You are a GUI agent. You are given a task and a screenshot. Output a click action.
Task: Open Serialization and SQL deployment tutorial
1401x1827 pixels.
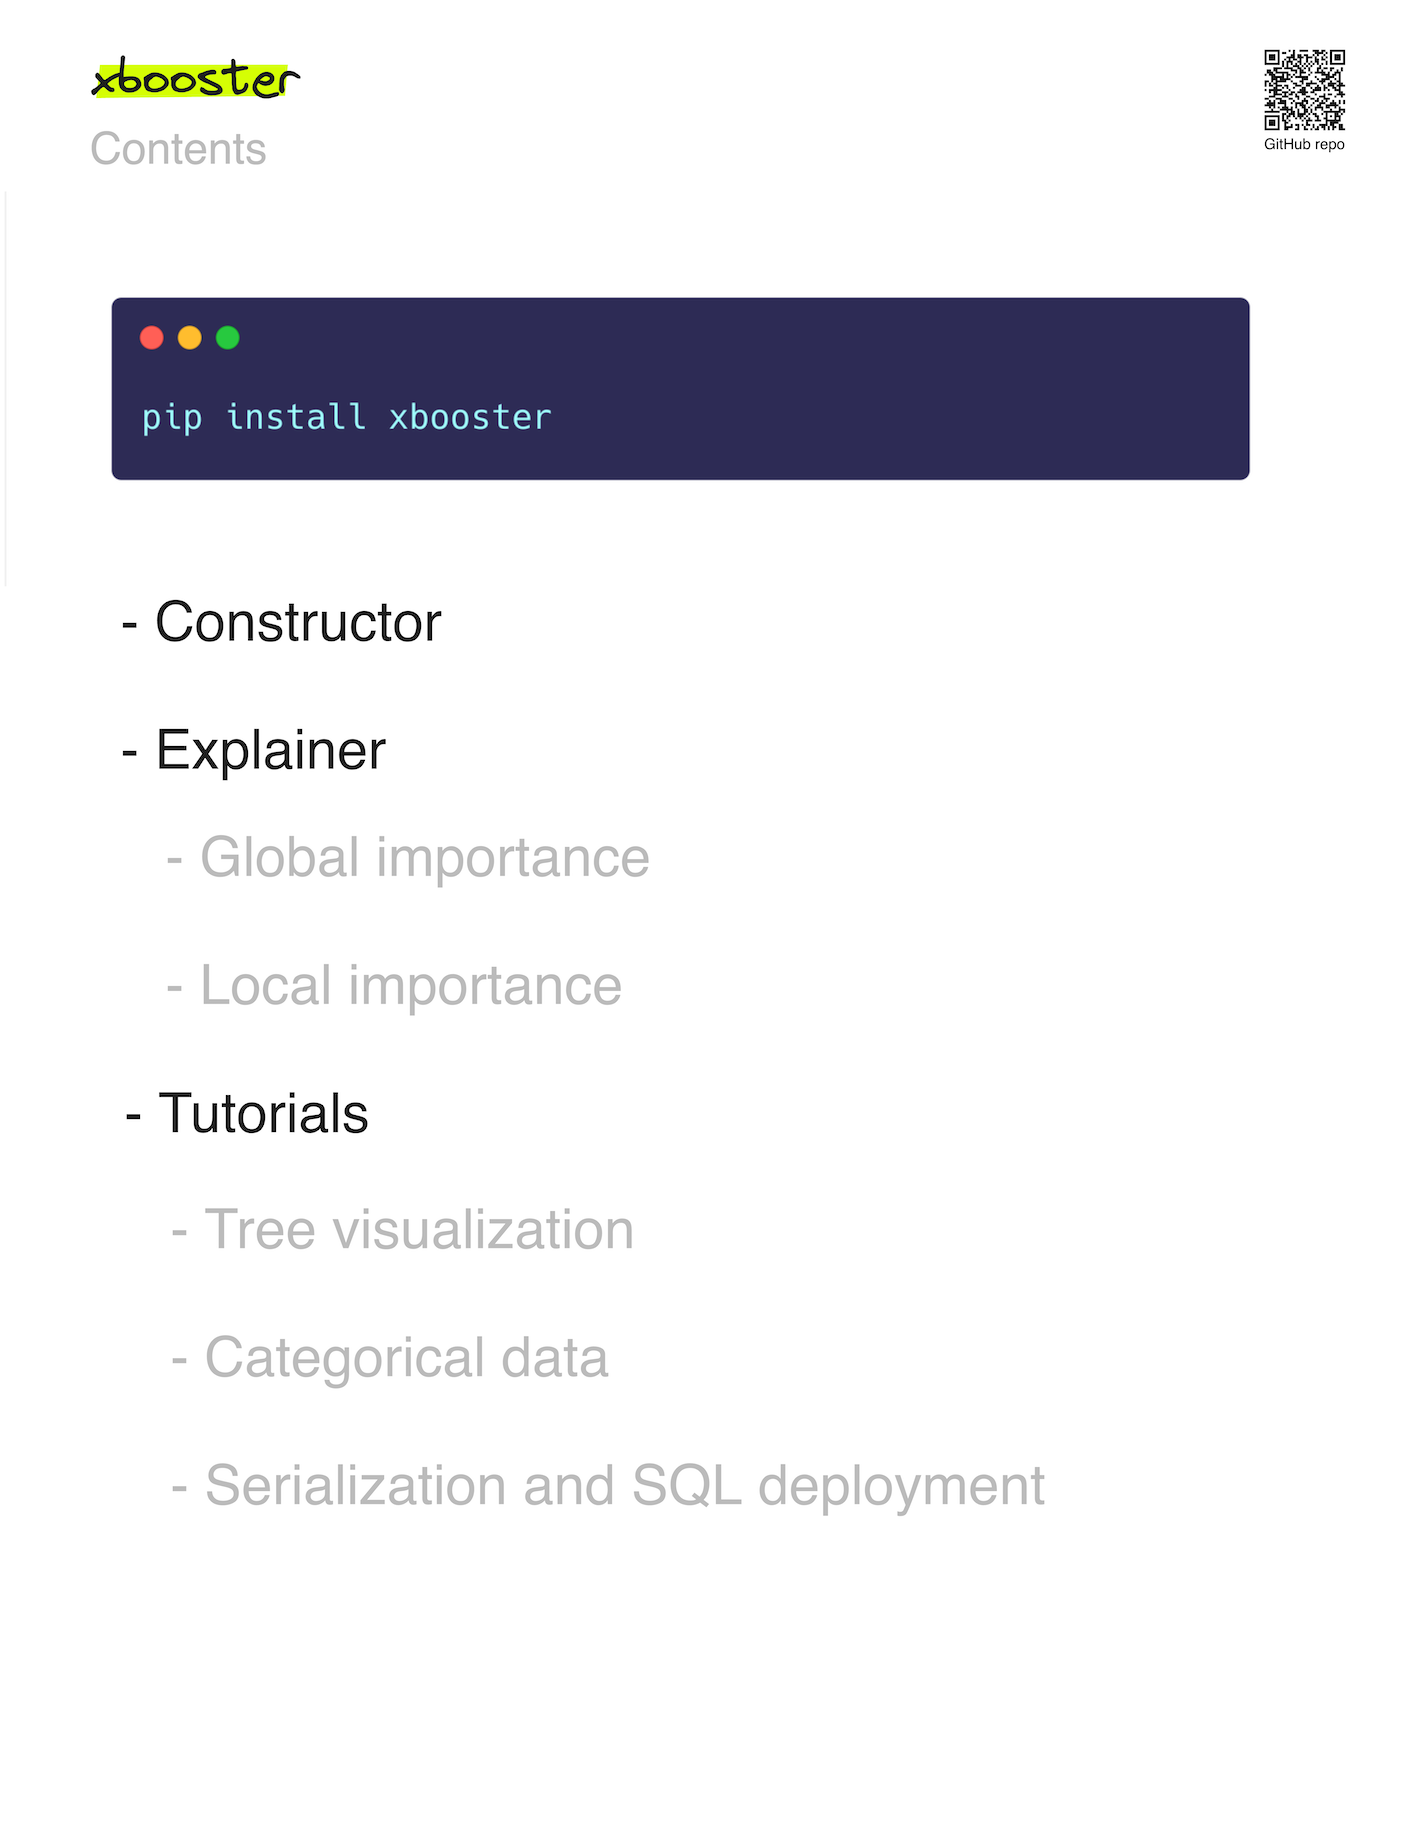(x=624, y=1486)
